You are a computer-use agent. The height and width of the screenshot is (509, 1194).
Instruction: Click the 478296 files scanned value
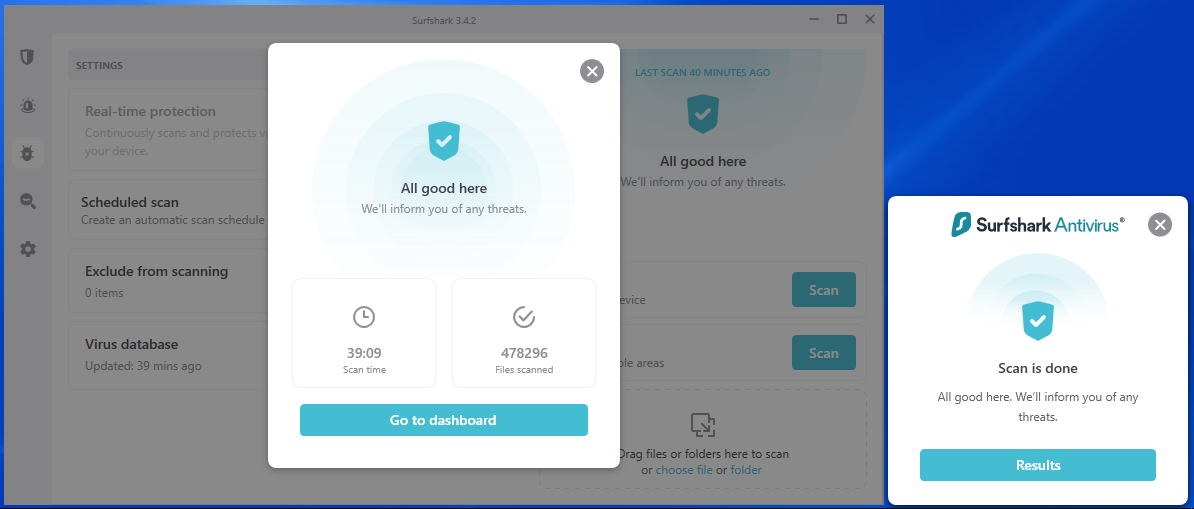(524, 353)
